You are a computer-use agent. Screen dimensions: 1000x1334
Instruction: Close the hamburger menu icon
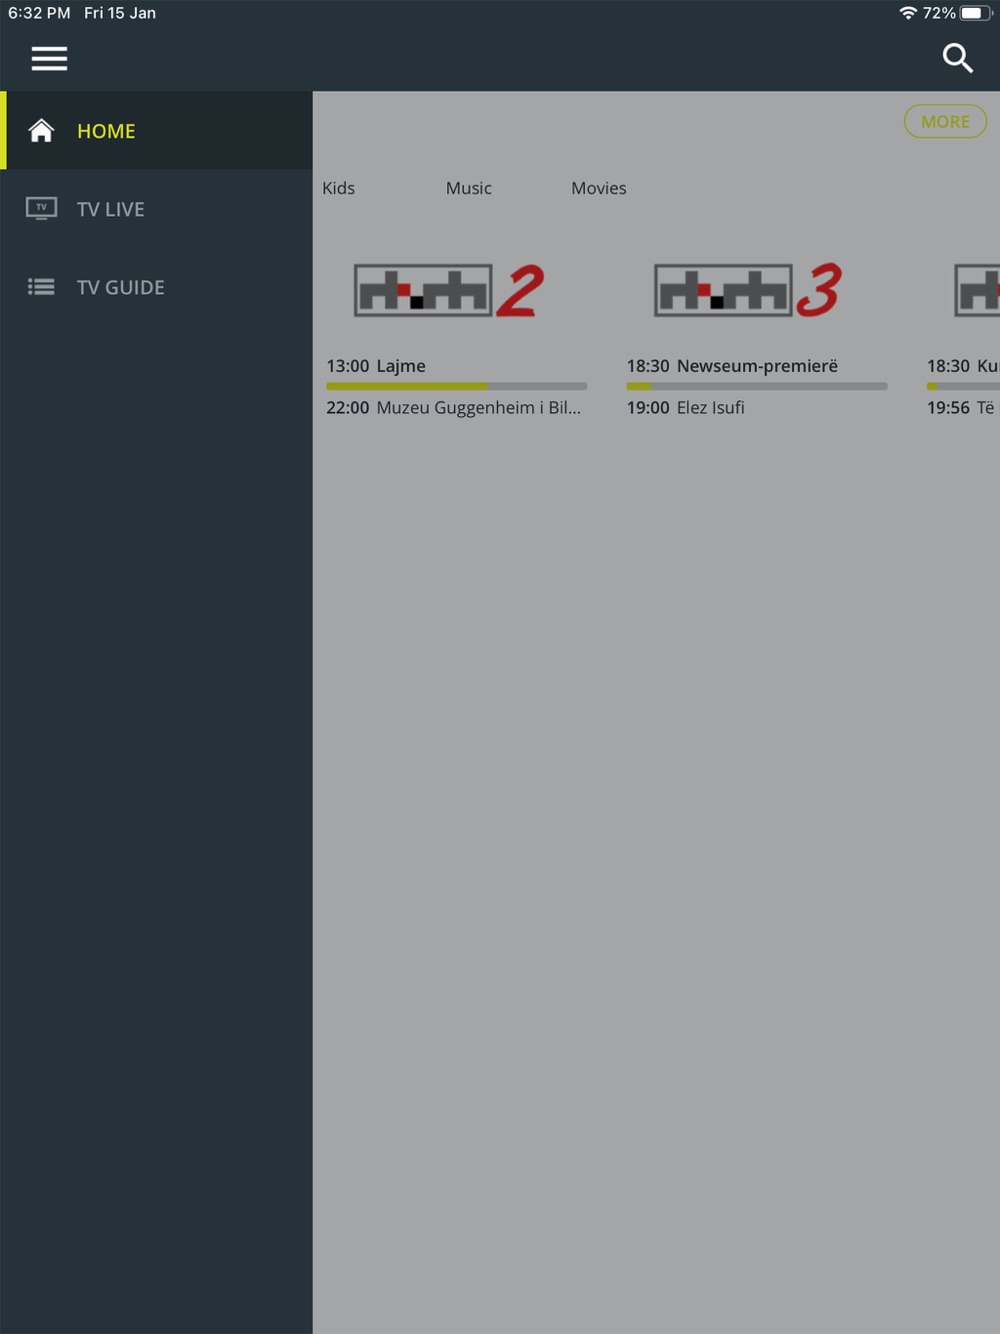(x=49, y=59)
